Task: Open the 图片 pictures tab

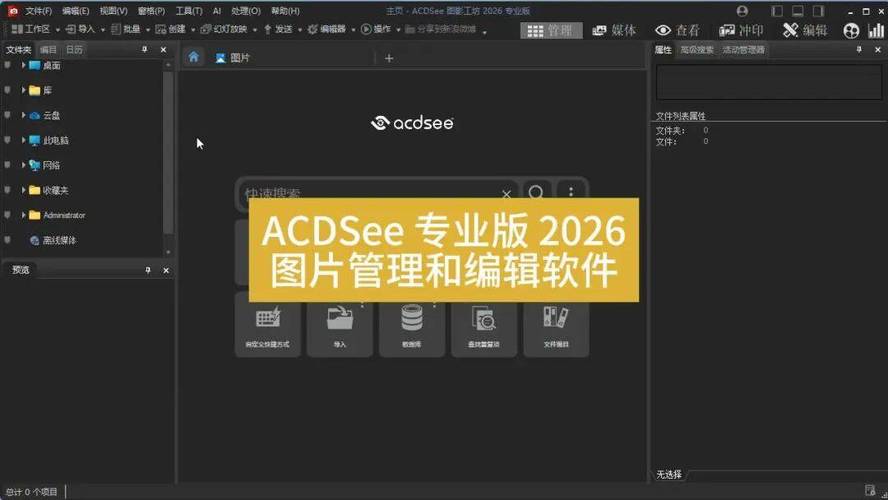Action: coord(233,58)
